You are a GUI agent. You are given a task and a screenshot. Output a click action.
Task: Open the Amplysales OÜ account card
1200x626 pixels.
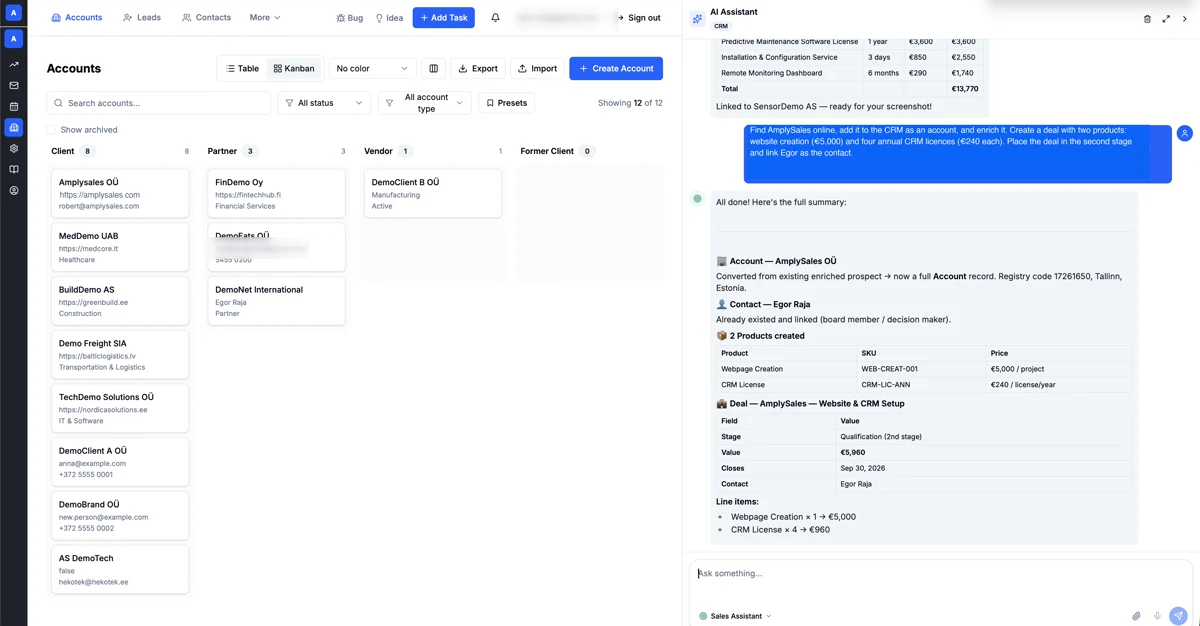[120, 194]
